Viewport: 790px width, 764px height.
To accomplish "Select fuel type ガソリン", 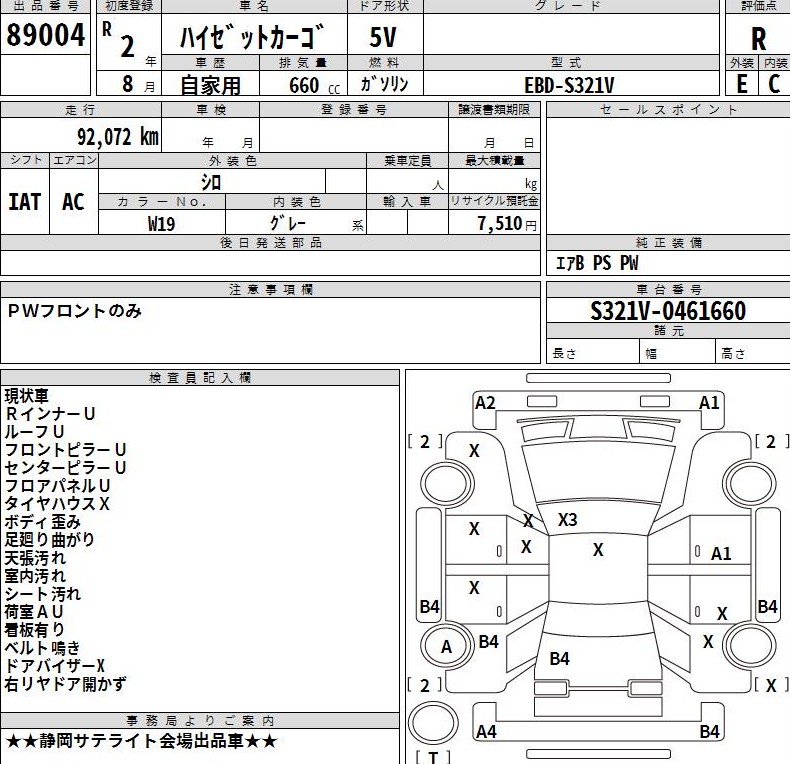I will pos(384,84).
